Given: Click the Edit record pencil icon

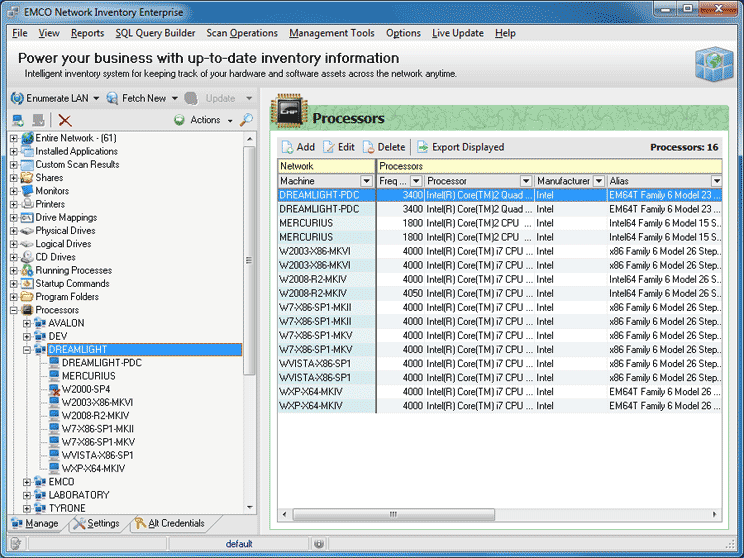Looking at the screenshot, I should click(x=328, y=147).
